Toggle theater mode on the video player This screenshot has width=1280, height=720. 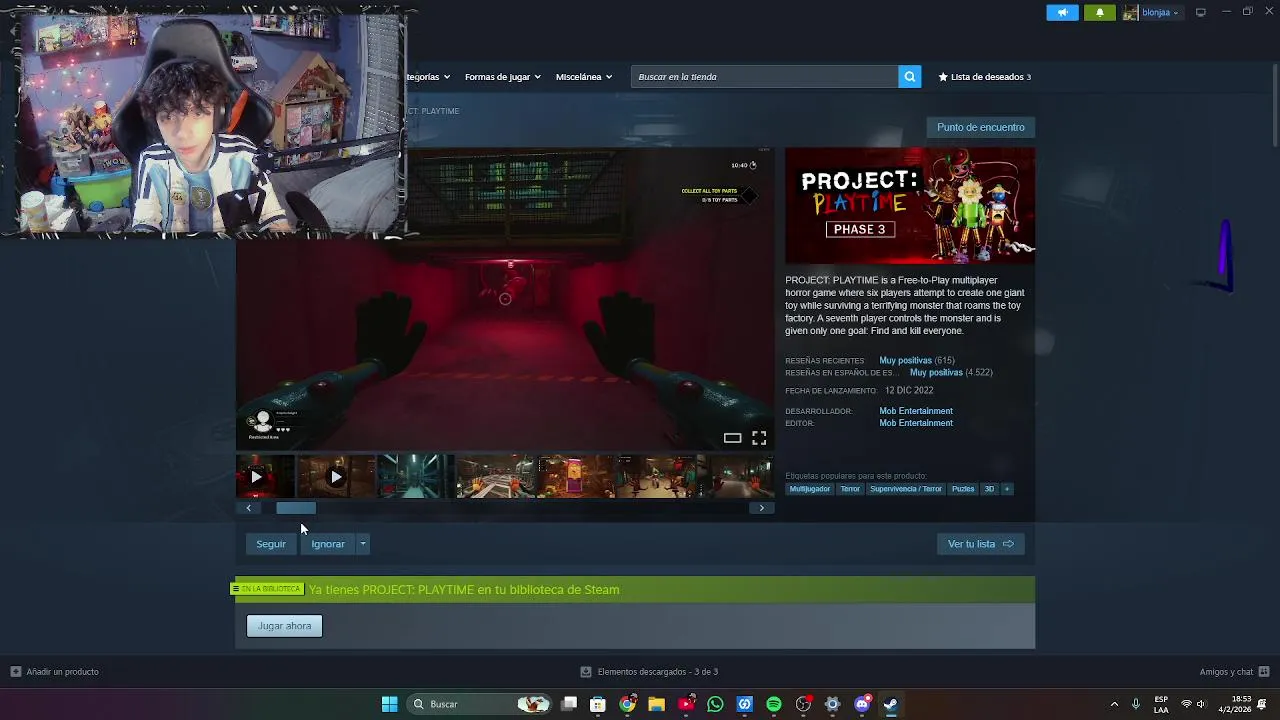(x=732, y=438)
